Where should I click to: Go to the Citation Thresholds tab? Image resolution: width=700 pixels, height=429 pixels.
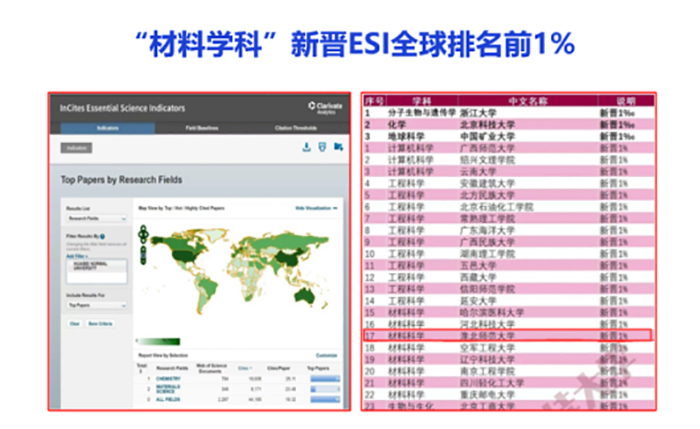(296, 129)
